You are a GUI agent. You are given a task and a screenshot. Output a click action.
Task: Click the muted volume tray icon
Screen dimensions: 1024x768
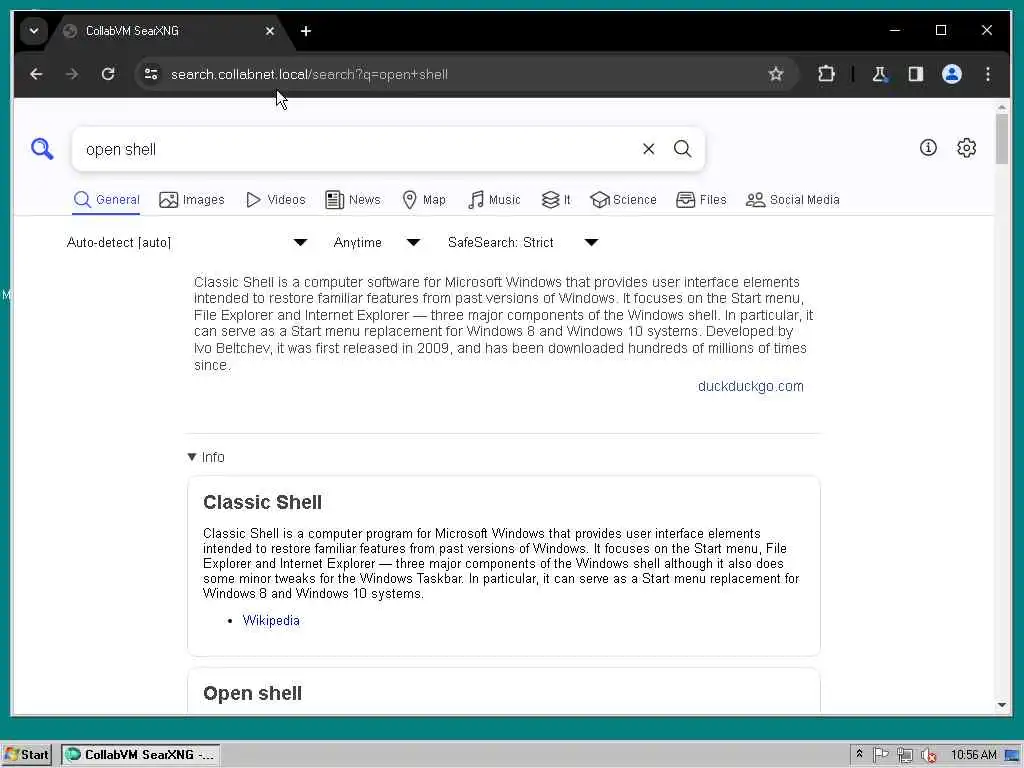pyautogui.click(x=928, y=755)
